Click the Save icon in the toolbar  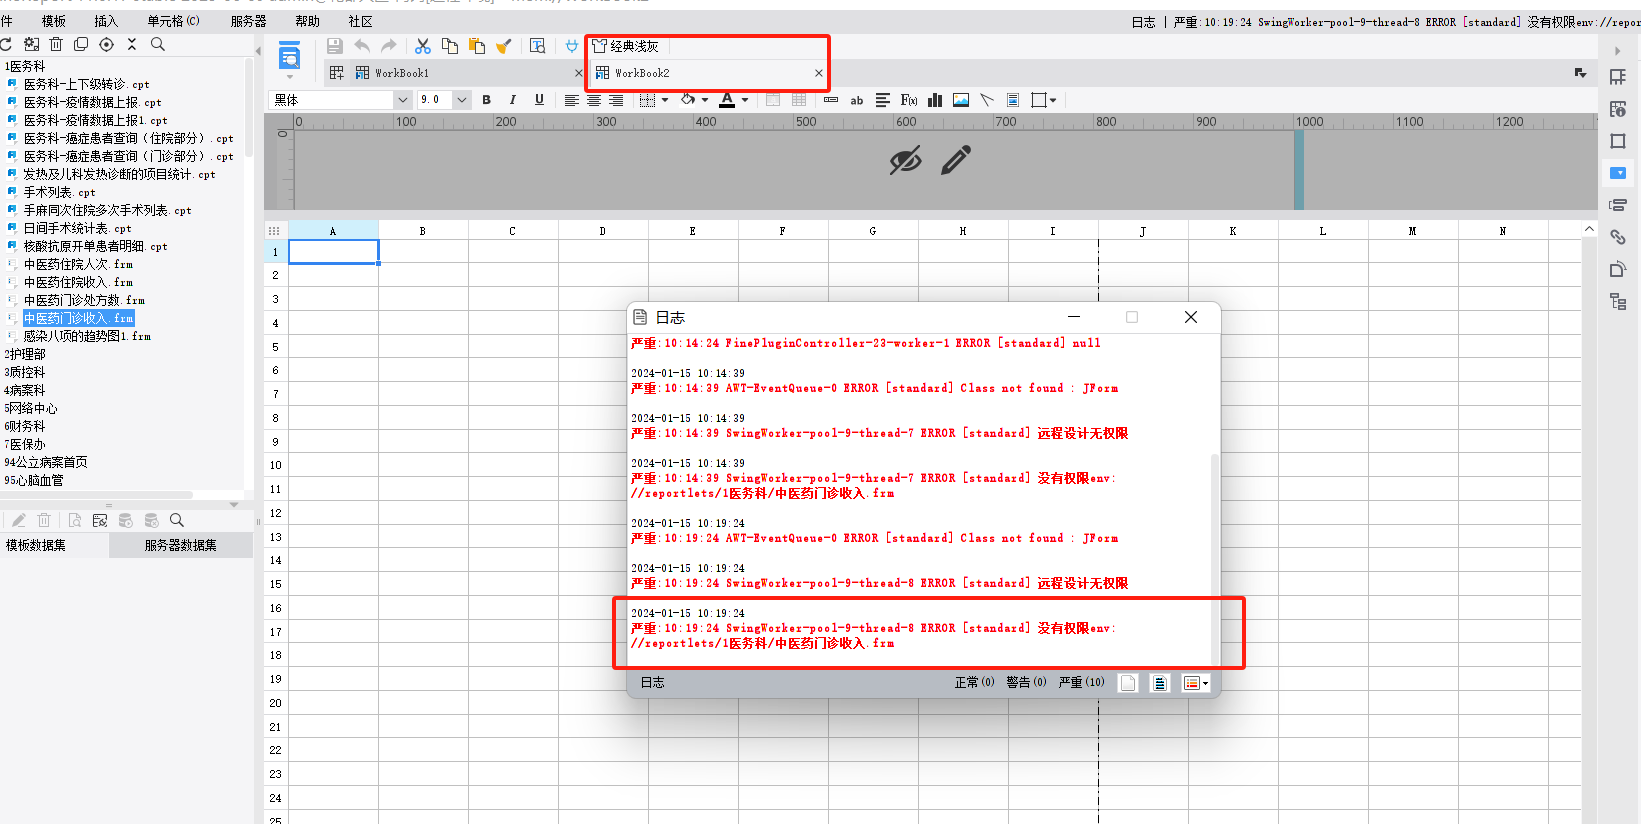tap(335, 46)
